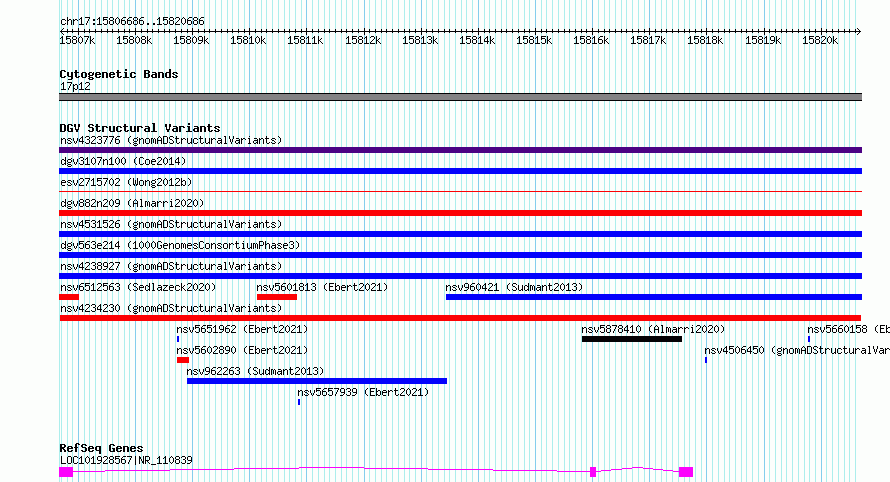The width and height of the screenshot is (890, 482).
Task: Open nsv4506450 gnomAD variant label
Action: 797,350
